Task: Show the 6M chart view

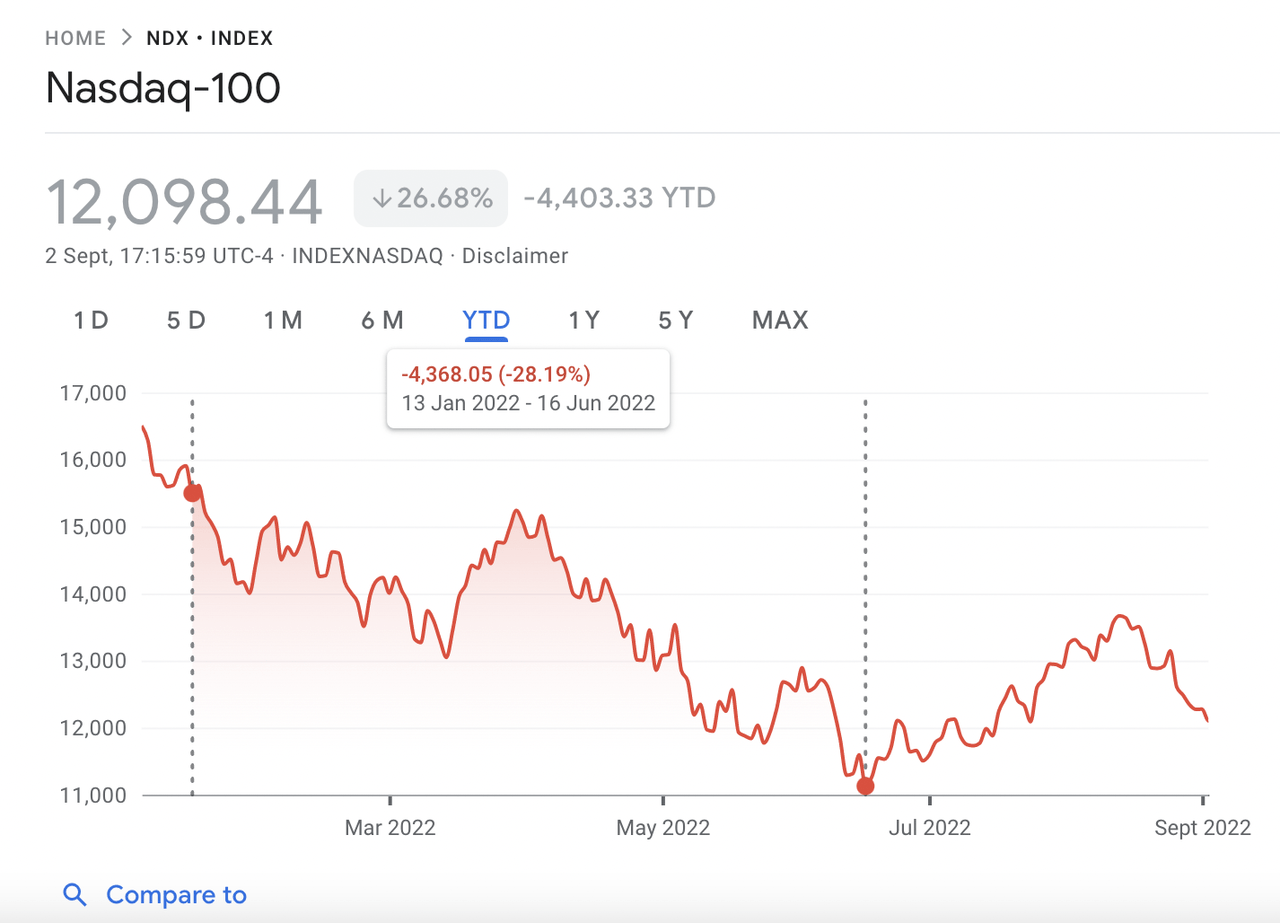Action: [x=382, y=321]
